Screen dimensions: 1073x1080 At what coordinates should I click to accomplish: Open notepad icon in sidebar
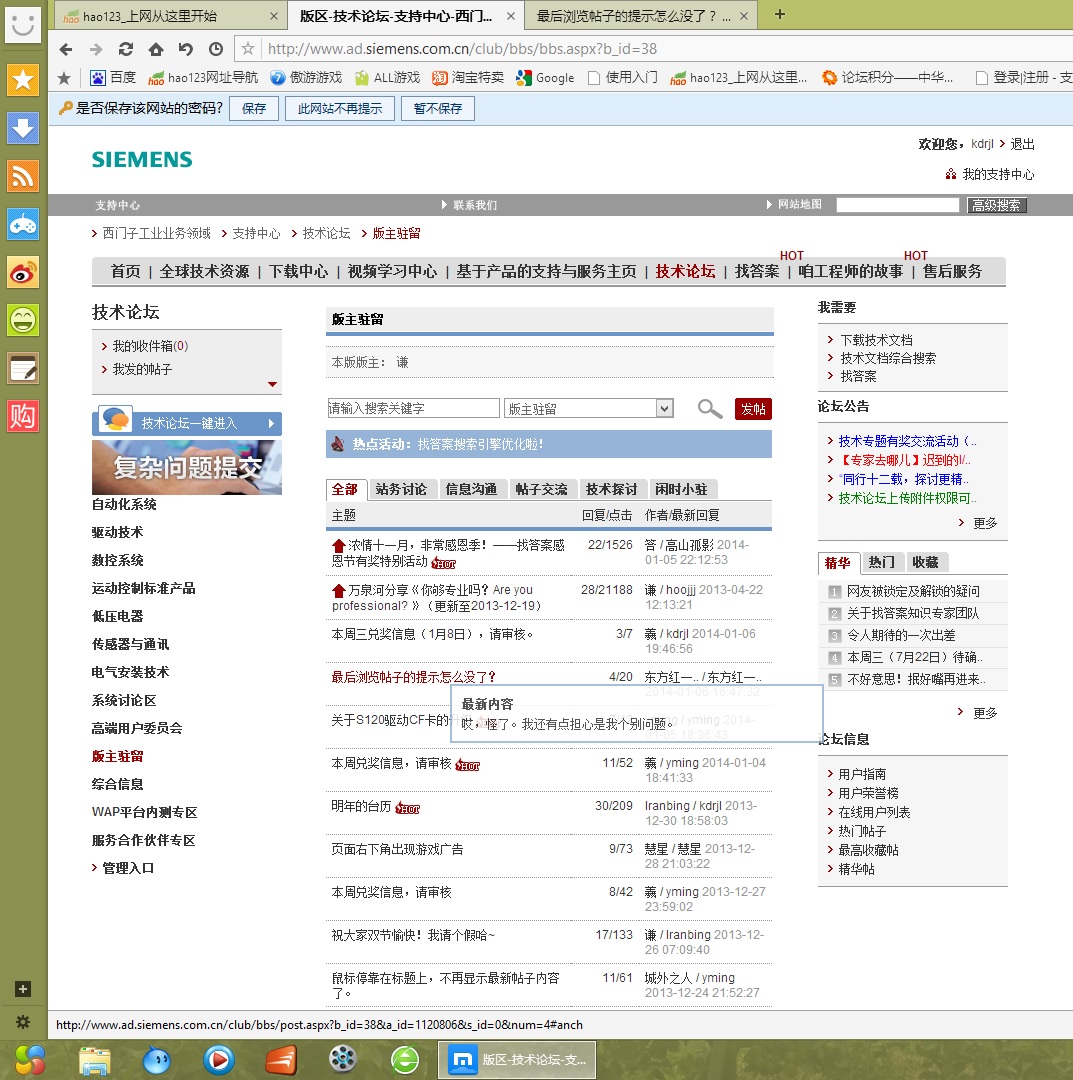click(23, 368)
